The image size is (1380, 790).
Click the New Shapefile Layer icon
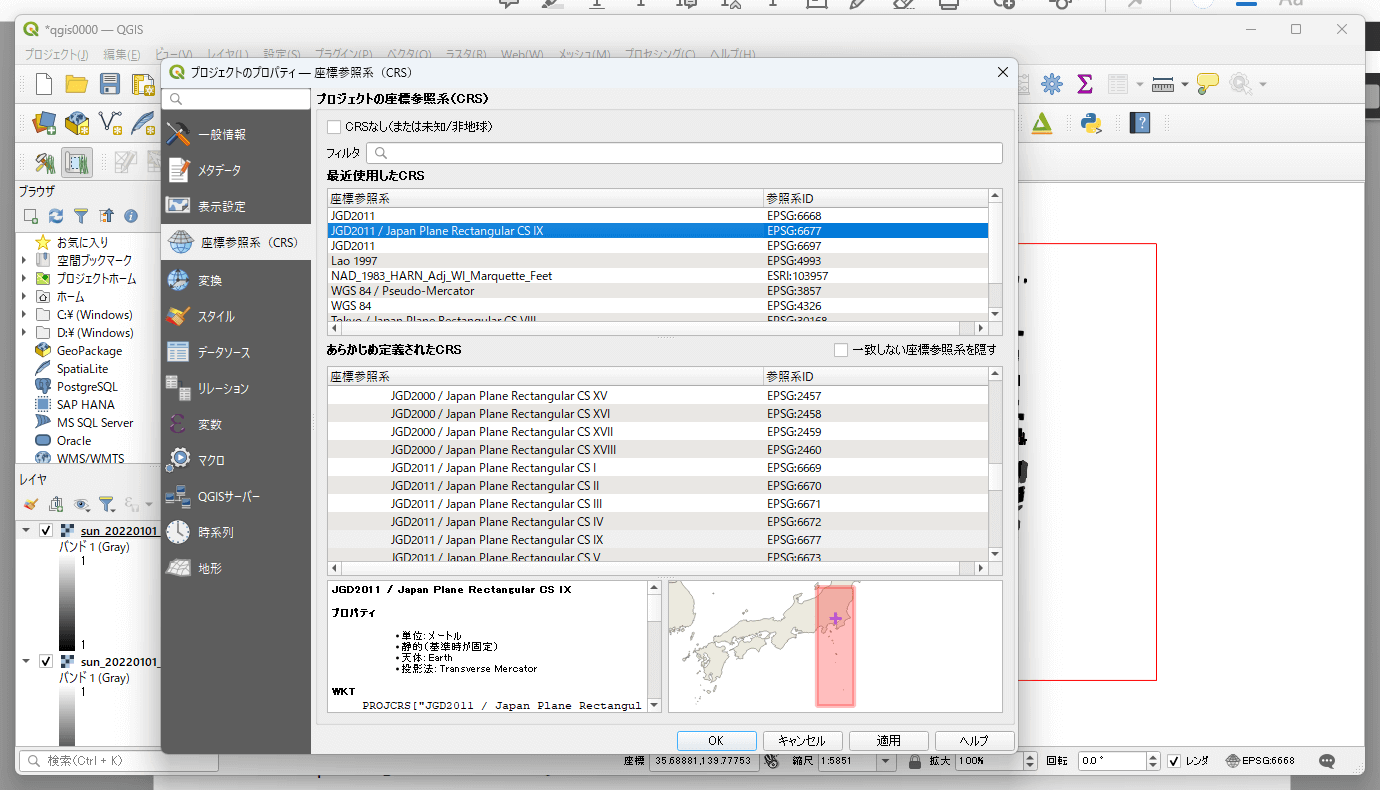110,123
